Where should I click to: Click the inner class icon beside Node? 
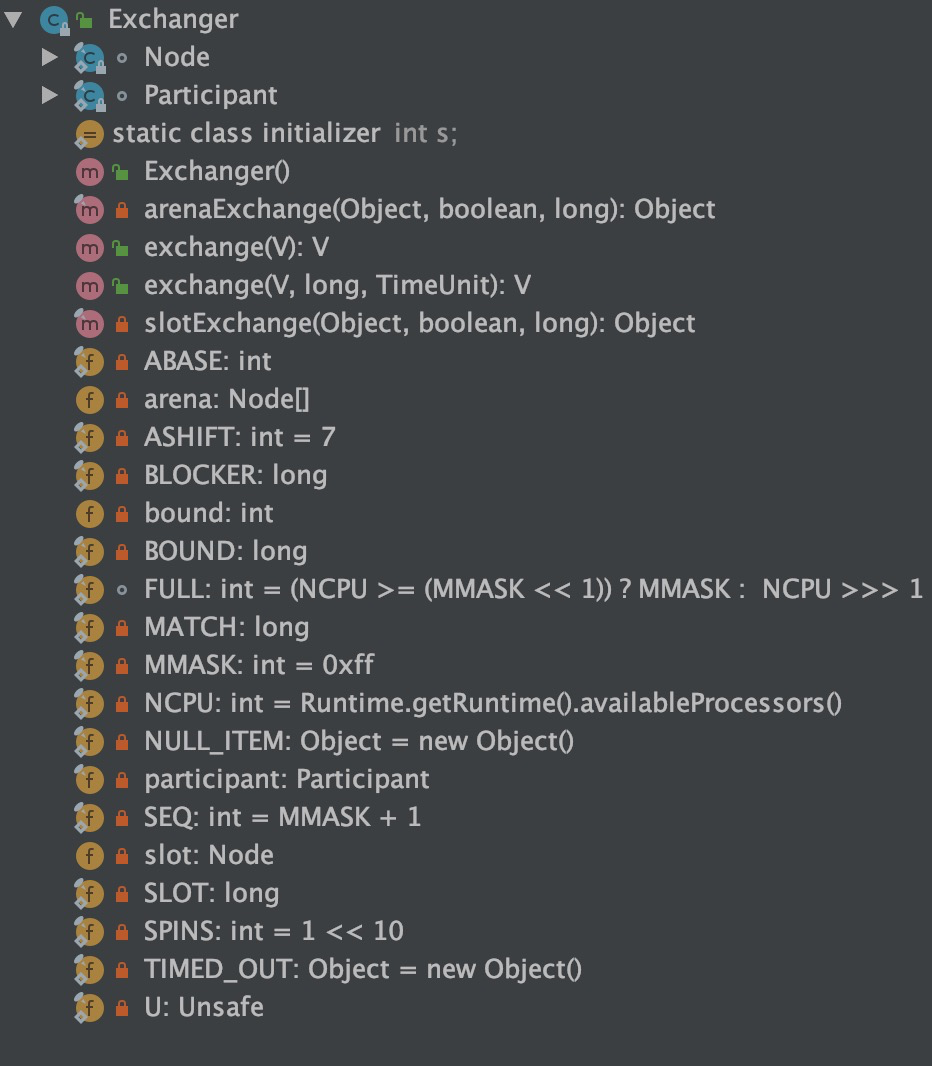tap(89, 56)
